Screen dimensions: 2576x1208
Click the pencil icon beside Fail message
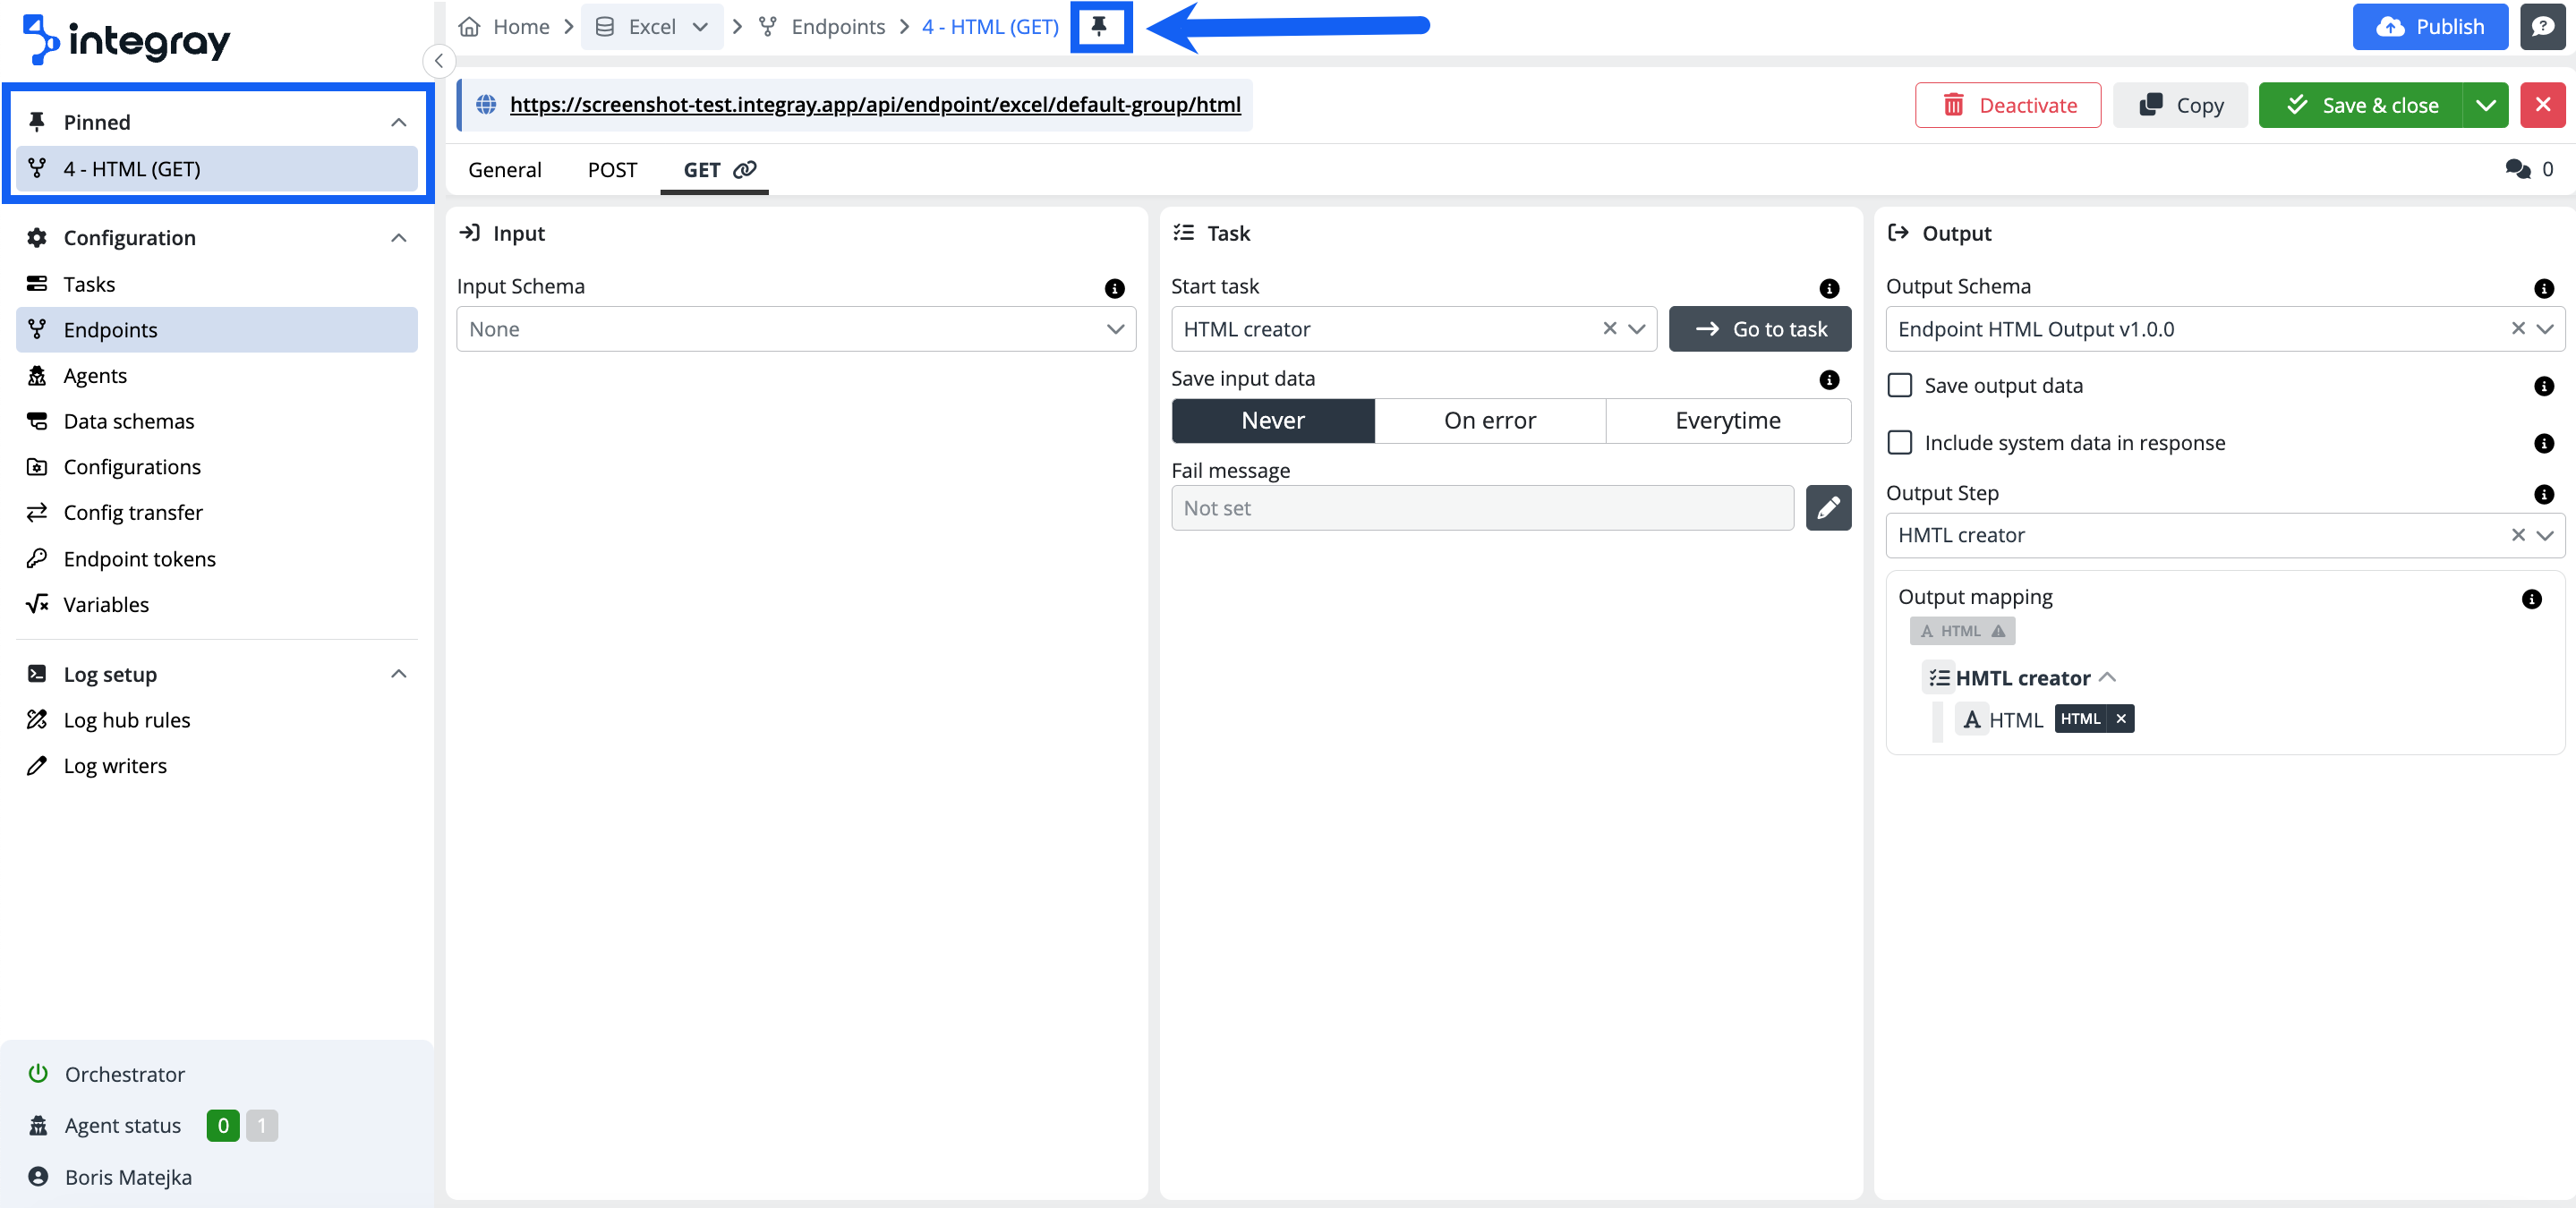[1827, 508]
